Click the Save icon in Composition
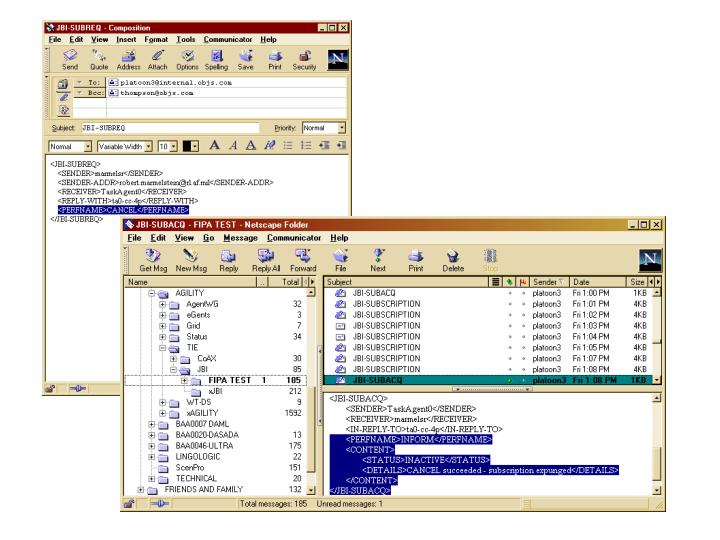720x540 pixels. [246, 60]
